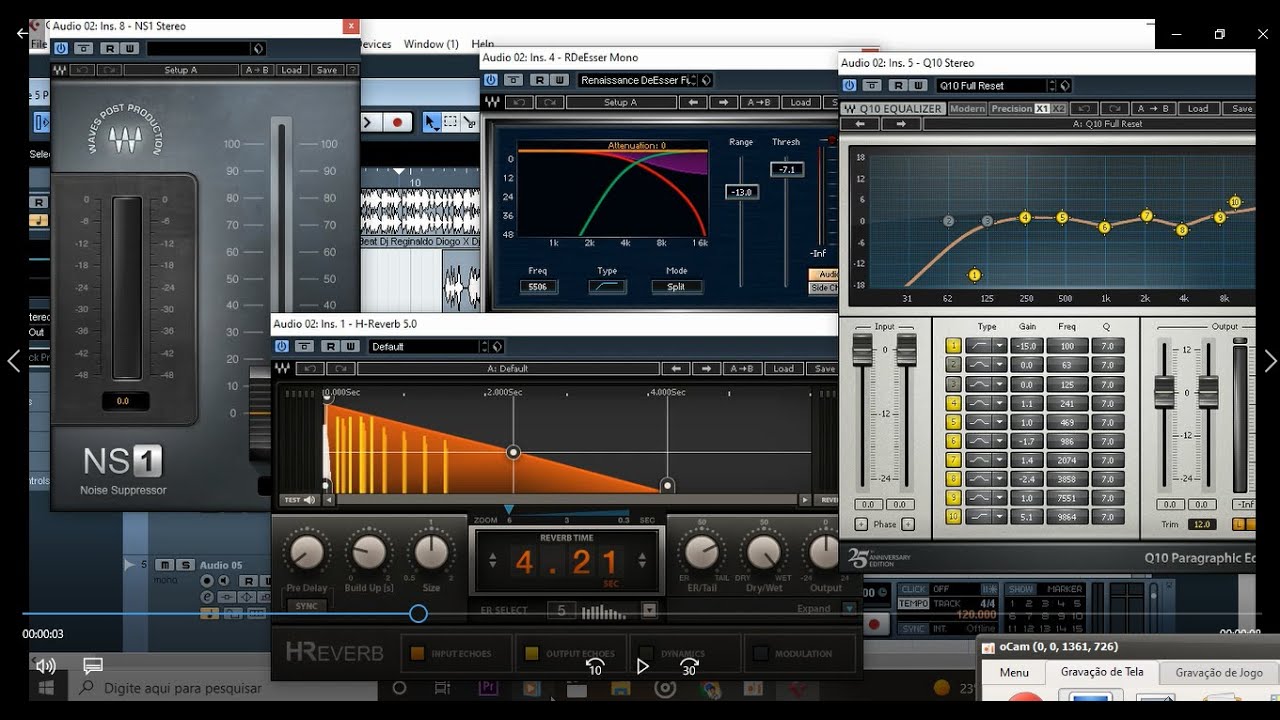Enable H-Reverb INPUT ECHOES
The height and width of the screenshot is (720, 1280).
[x=418, y=654]
